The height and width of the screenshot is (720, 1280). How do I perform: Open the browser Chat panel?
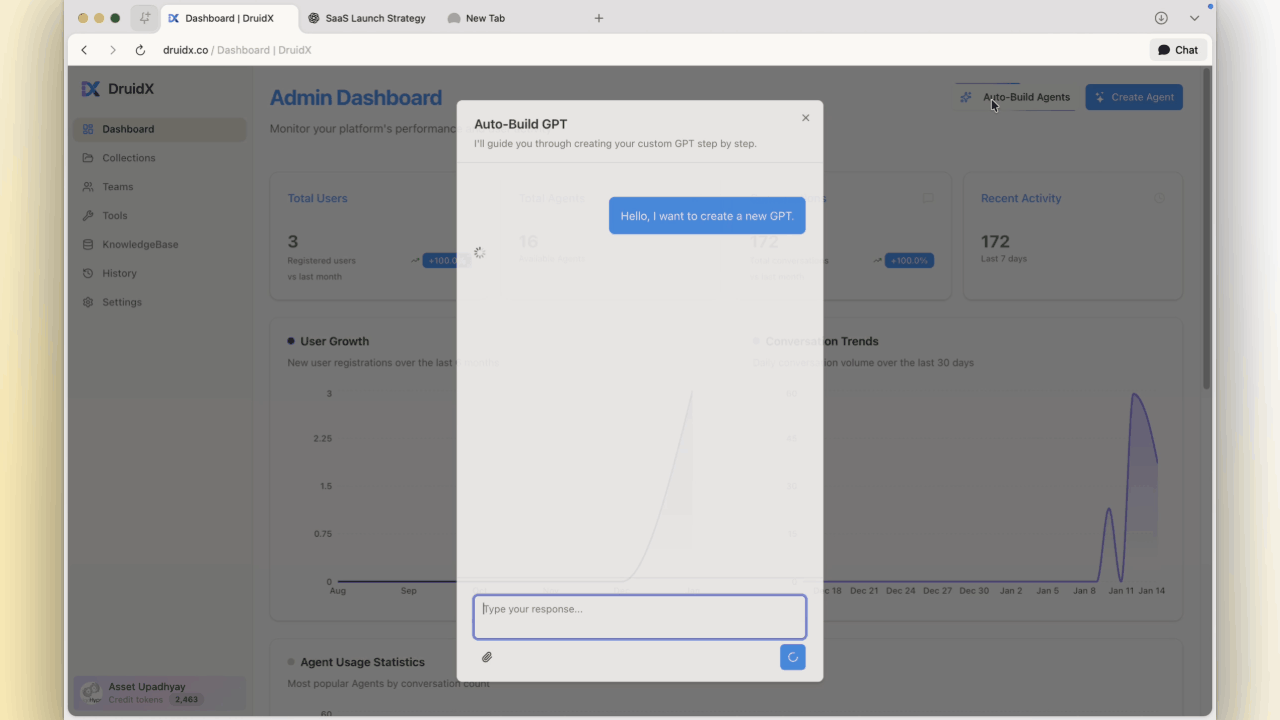pos(1178,50)
